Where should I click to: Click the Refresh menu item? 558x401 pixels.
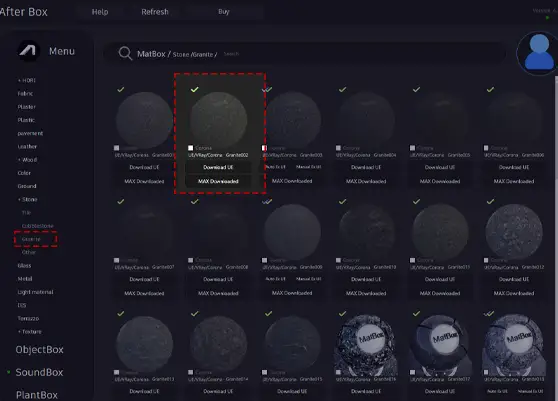pyautogui.click(x=155, y=12)
